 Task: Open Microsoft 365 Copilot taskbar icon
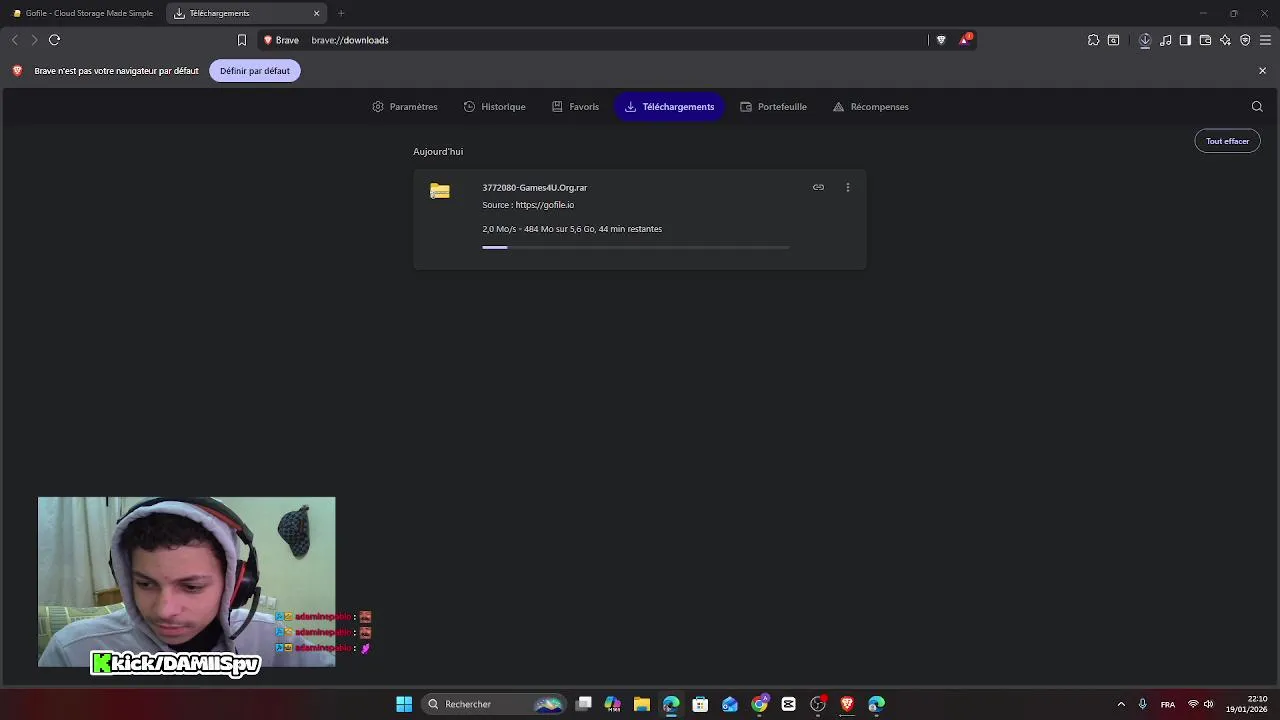(x=613, y=704)
